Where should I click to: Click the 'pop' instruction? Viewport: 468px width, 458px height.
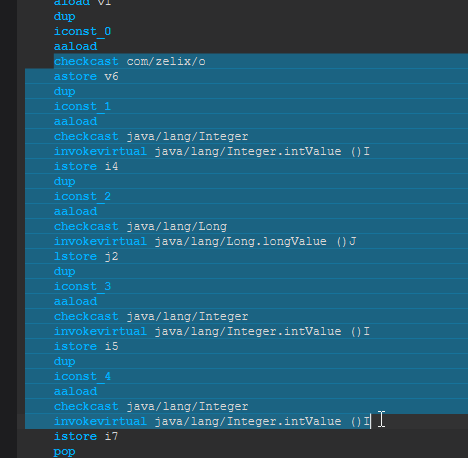click(x=65, y=451)
